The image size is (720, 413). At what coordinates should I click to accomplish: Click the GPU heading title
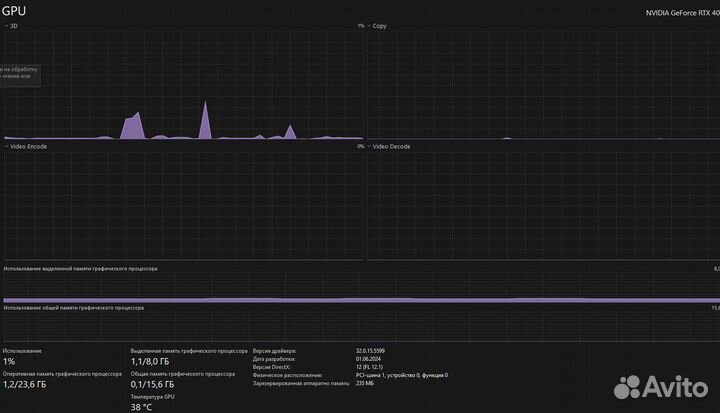pyautogui.click(x=13, y=9)
